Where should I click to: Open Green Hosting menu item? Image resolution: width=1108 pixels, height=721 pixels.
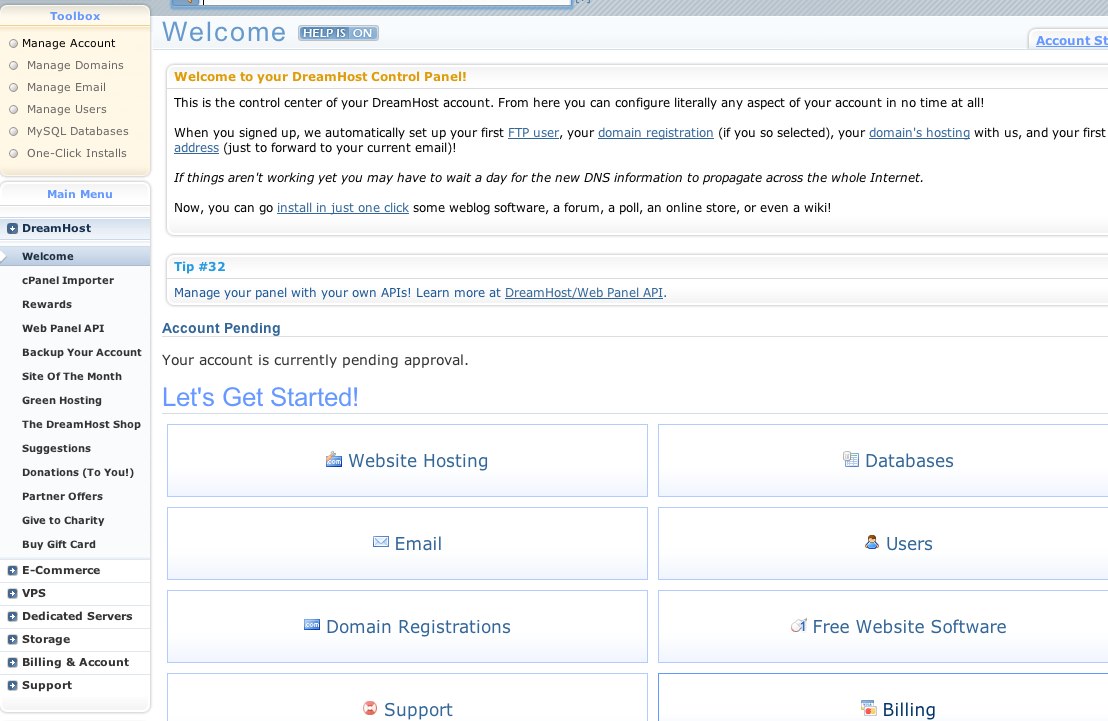61,400
